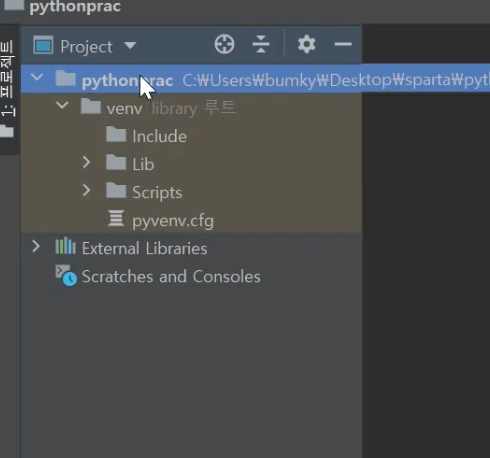490x458 pixels.
Task: Click the Scripts folder icon
Action: (x=116, y=190)
